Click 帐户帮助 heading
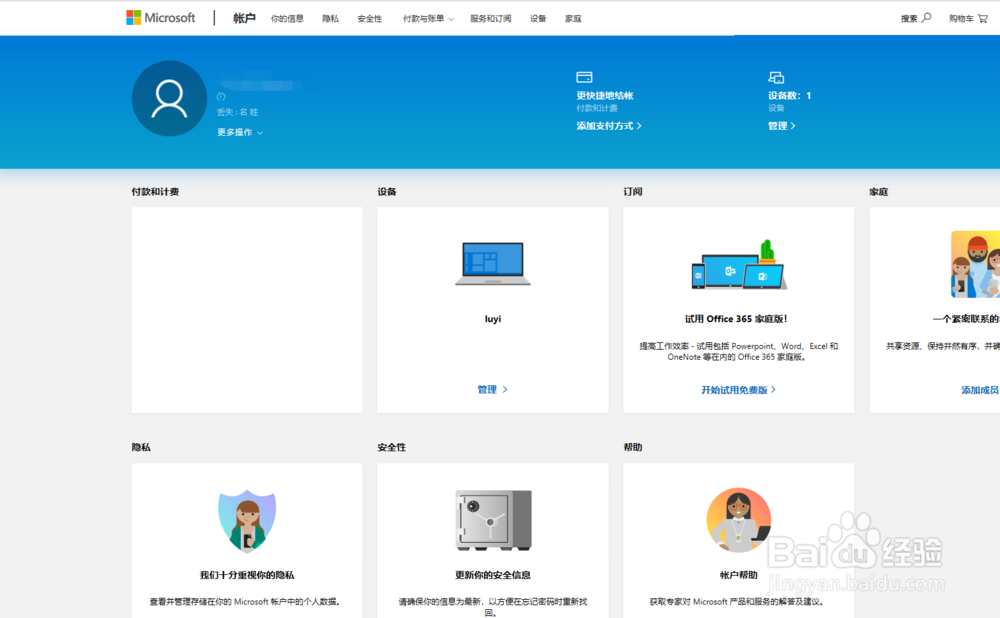This screenshot has height=618, width=1000. [x=739, y=575]
